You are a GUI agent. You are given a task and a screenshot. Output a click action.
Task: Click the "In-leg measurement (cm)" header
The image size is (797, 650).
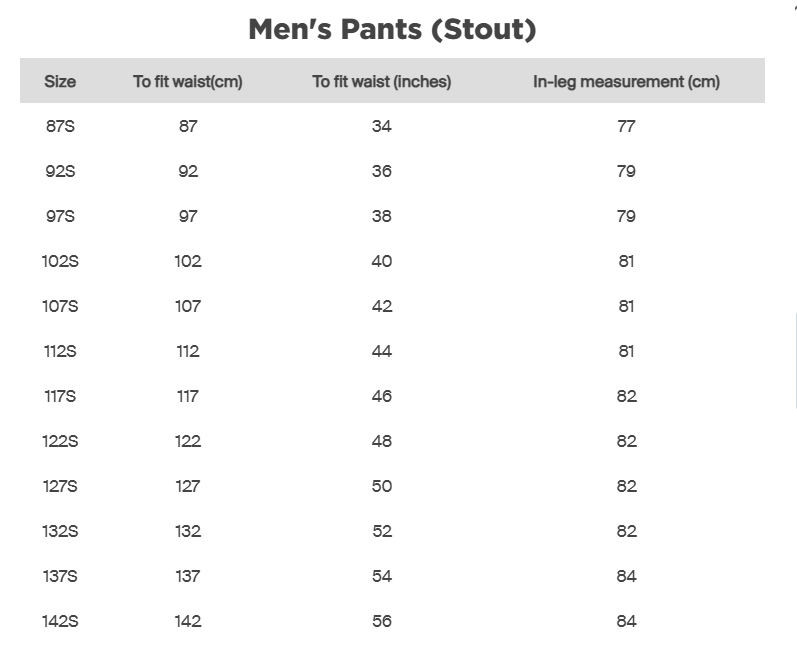pyautogui.click(x=626, y=82)
